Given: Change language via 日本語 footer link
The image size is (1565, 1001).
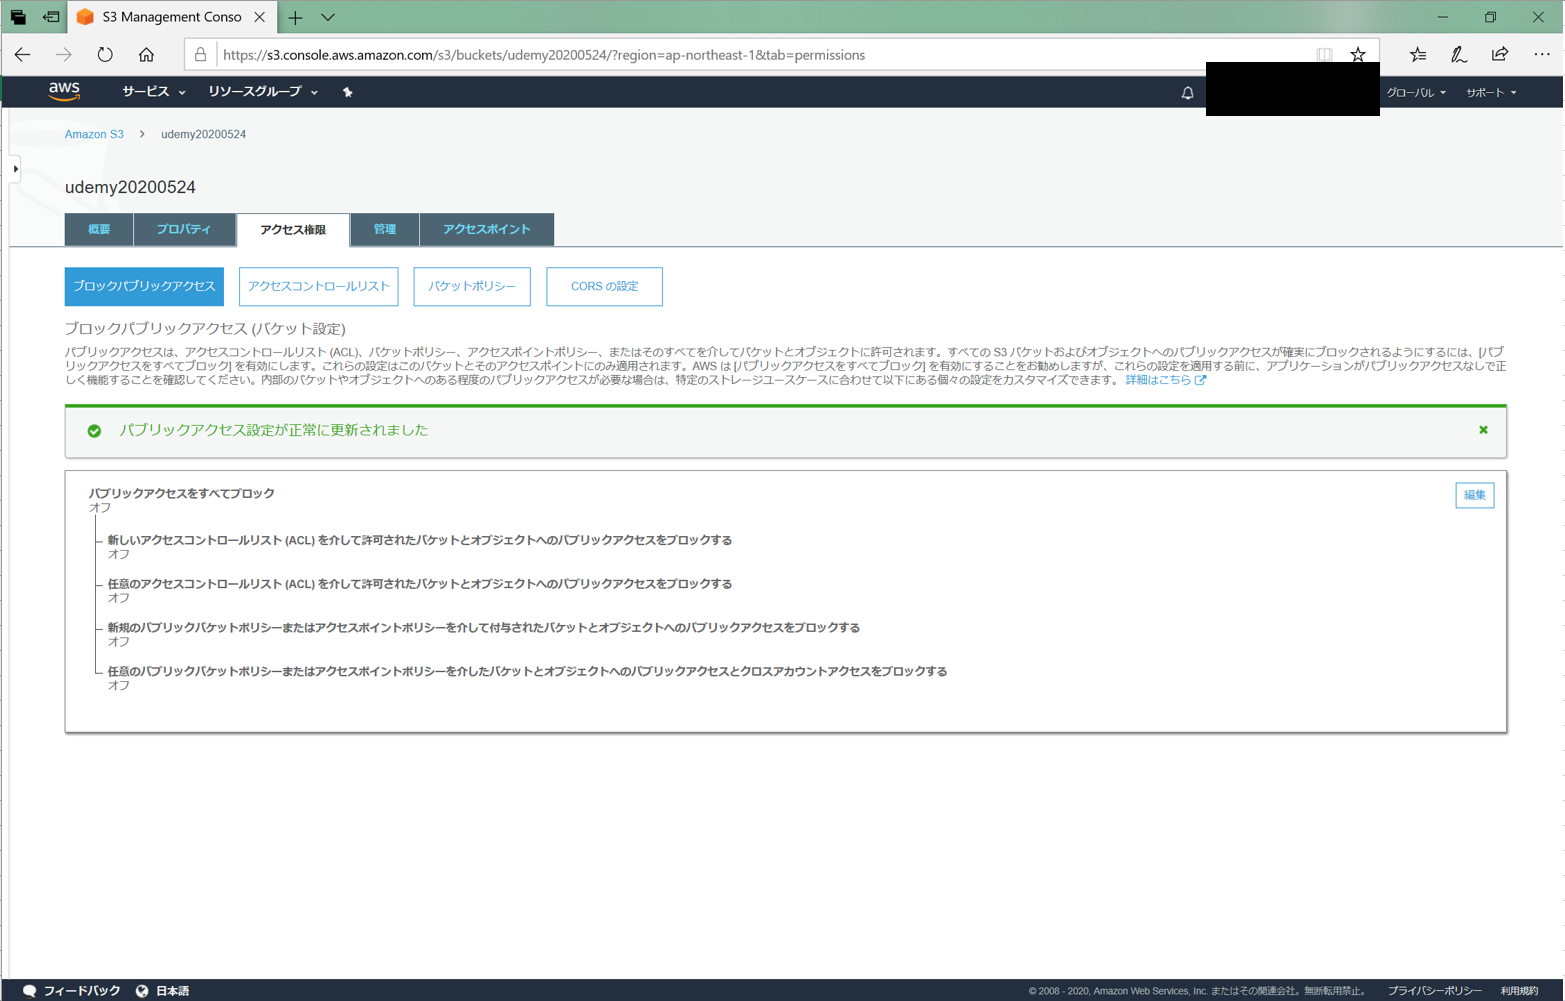Looking at the screenshot, I should click(x=172, y=991).
